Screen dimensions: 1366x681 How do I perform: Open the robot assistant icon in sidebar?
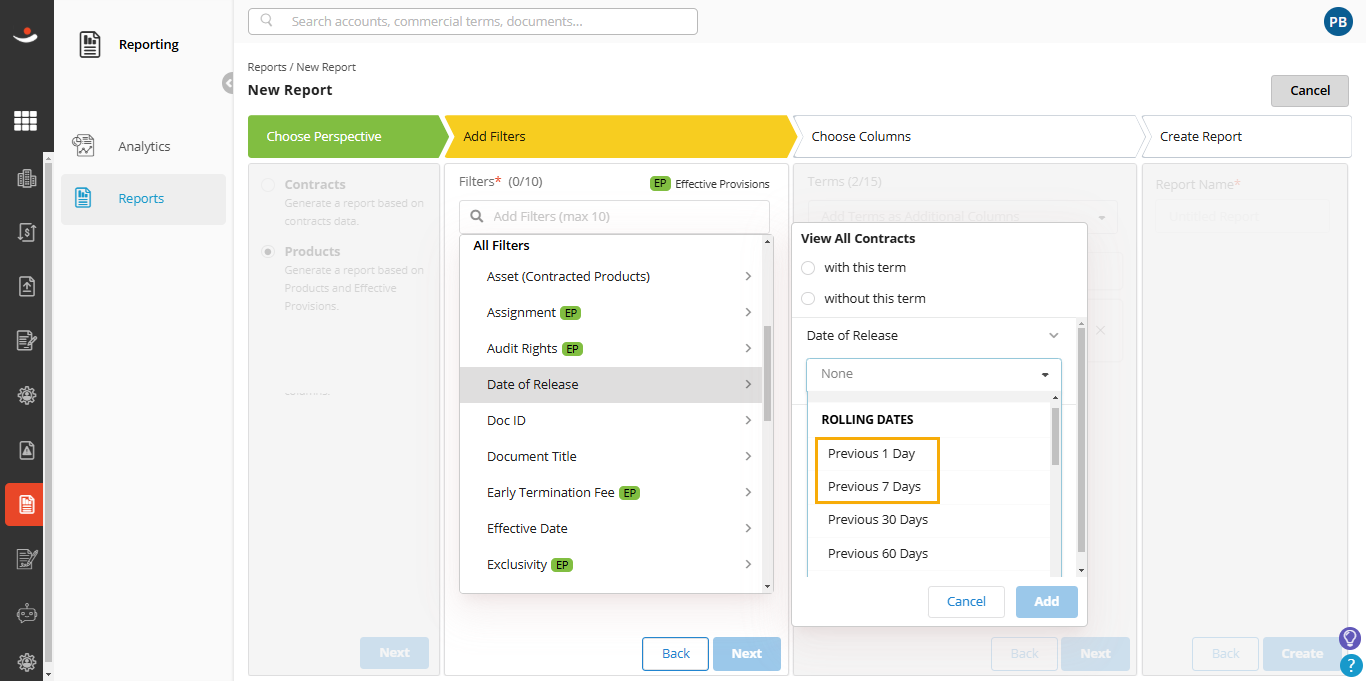coord(26,613)
